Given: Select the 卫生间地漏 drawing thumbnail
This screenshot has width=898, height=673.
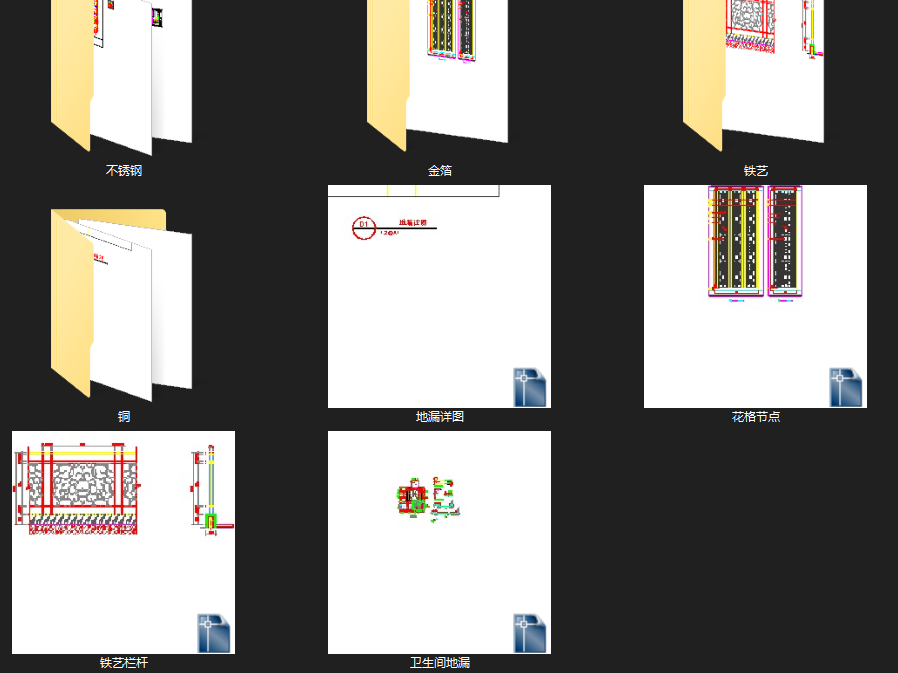Looking at the screenshot, I should tap(439, 542).
